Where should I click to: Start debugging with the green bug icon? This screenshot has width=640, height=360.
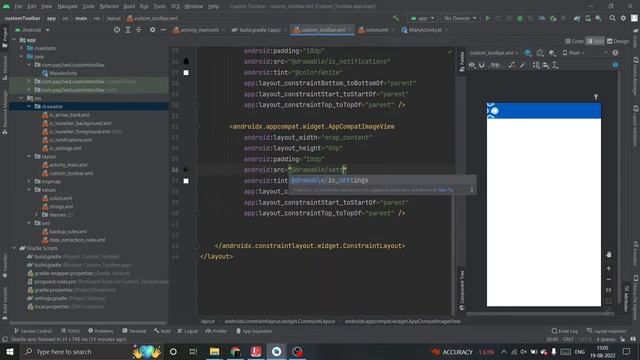[x=520, y=18]
